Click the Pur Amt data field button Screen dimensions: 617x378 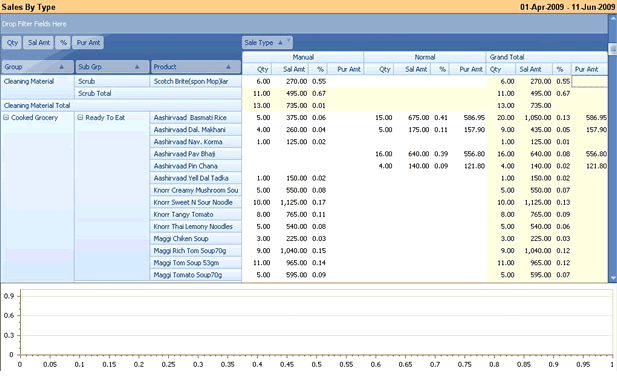pos(88,42)
